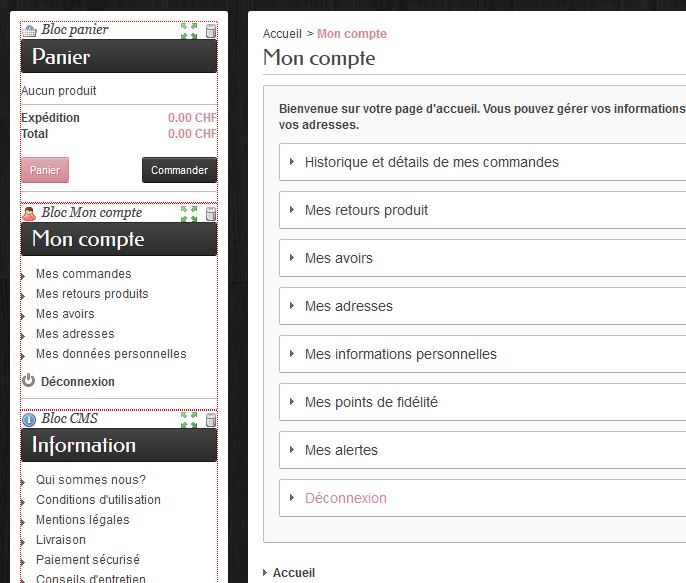686x583 pixels.
Task: Click the 'Aucun produit' text
Action: tap(59, 91)
